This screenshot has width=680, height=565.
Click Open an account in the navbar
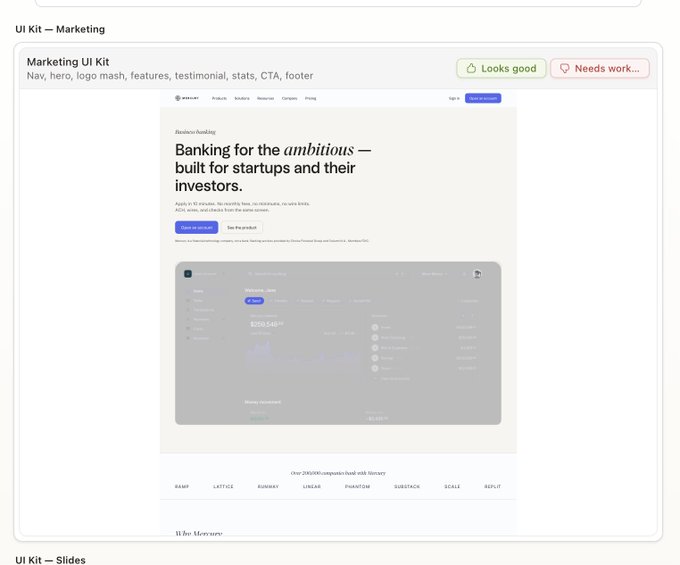tap(483, 98)
